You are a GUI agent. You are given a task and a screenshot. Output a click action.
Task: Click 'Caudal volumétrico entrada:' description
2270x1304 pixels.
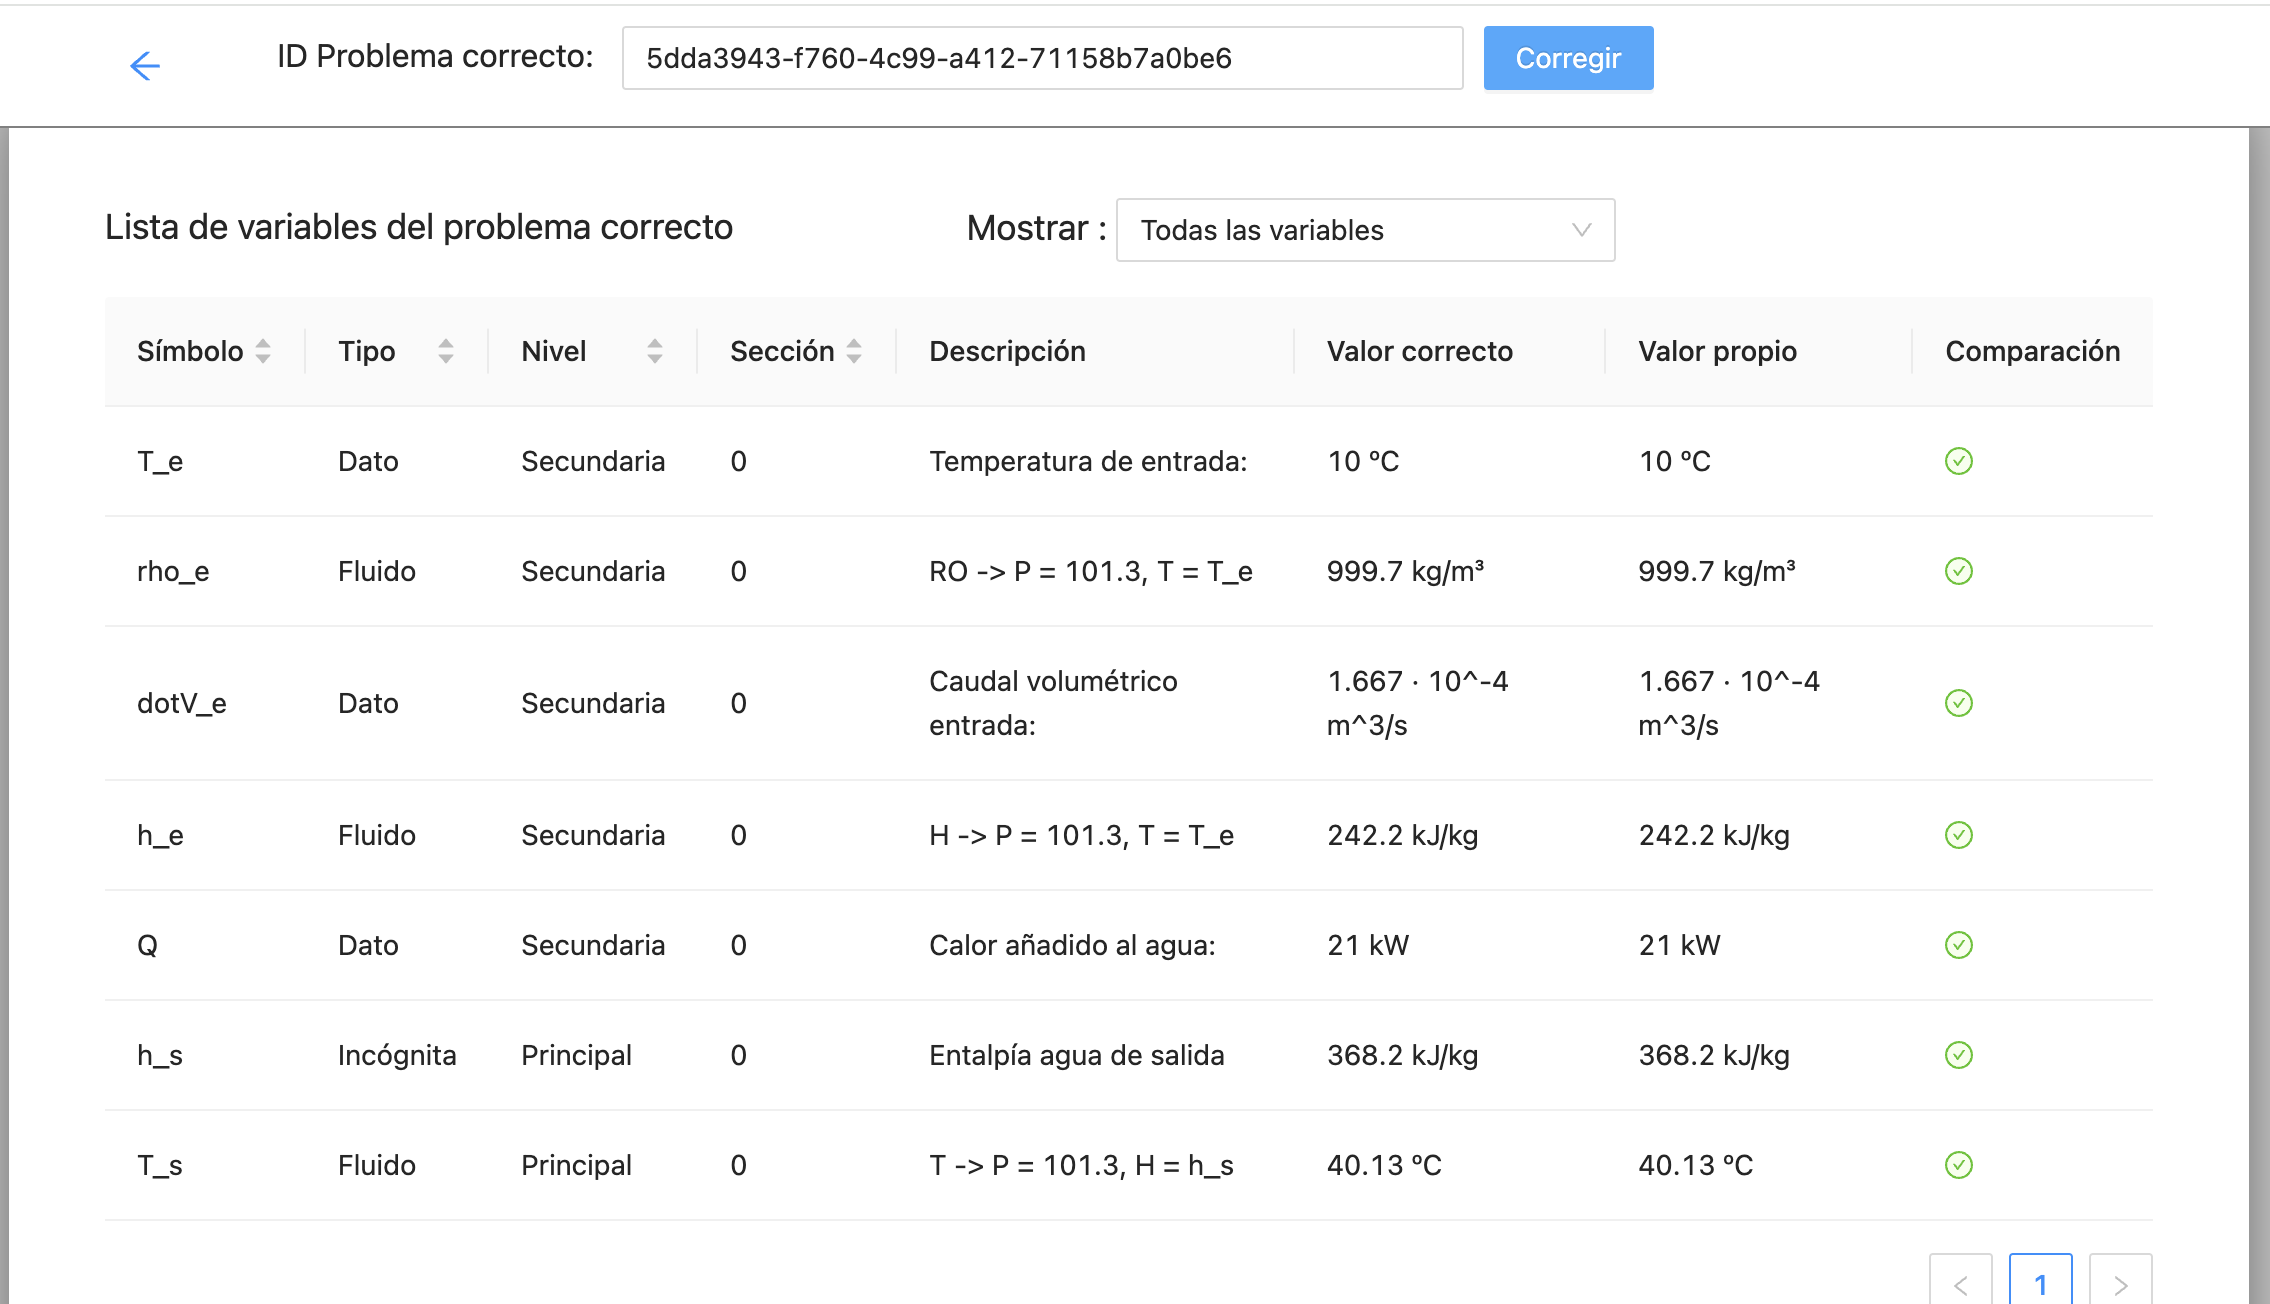1053,703
